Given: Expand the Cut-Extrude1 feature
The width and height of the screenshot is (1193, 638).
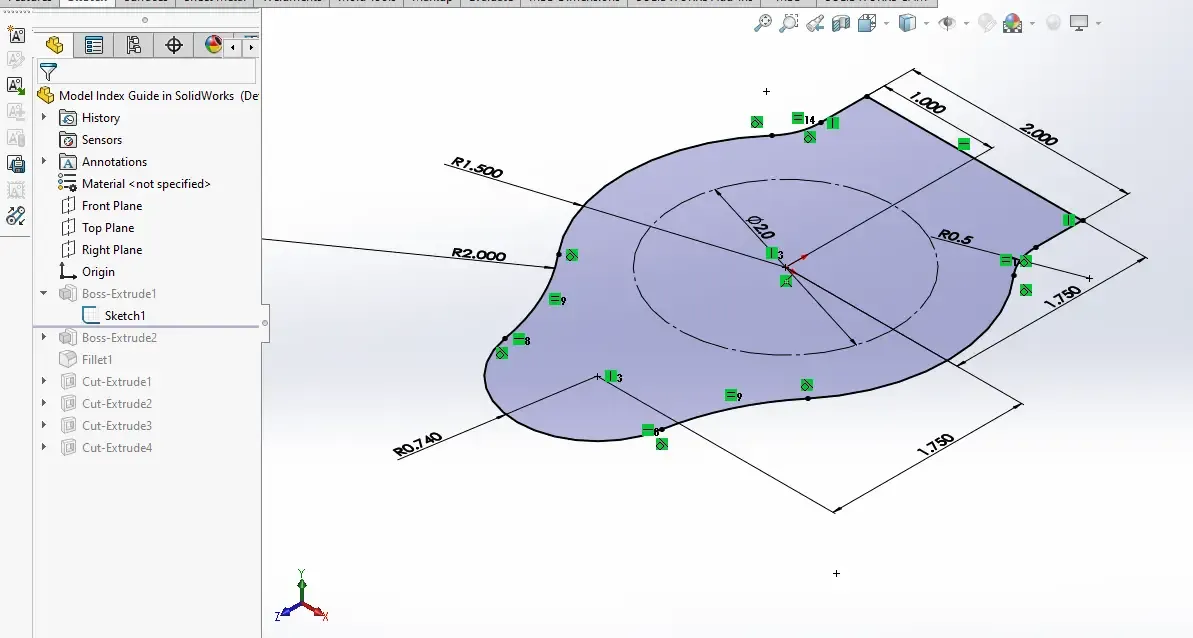Looking at the screenshot, I should (44, 381).
